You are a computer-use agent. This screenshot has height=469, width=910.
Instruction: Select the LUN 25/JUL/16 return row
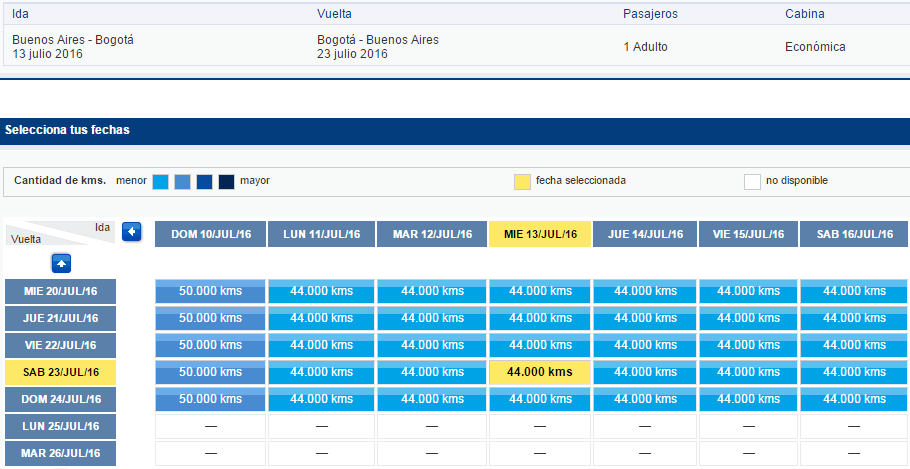tap(60, 426)
